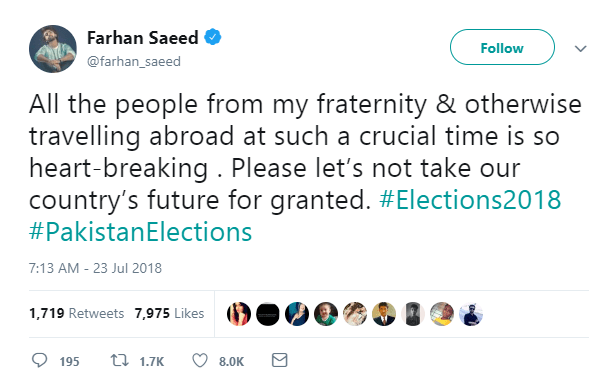Open the #PakistanElections hashtag
This screenshot has width=610, height=386.
tap(140, 232)
